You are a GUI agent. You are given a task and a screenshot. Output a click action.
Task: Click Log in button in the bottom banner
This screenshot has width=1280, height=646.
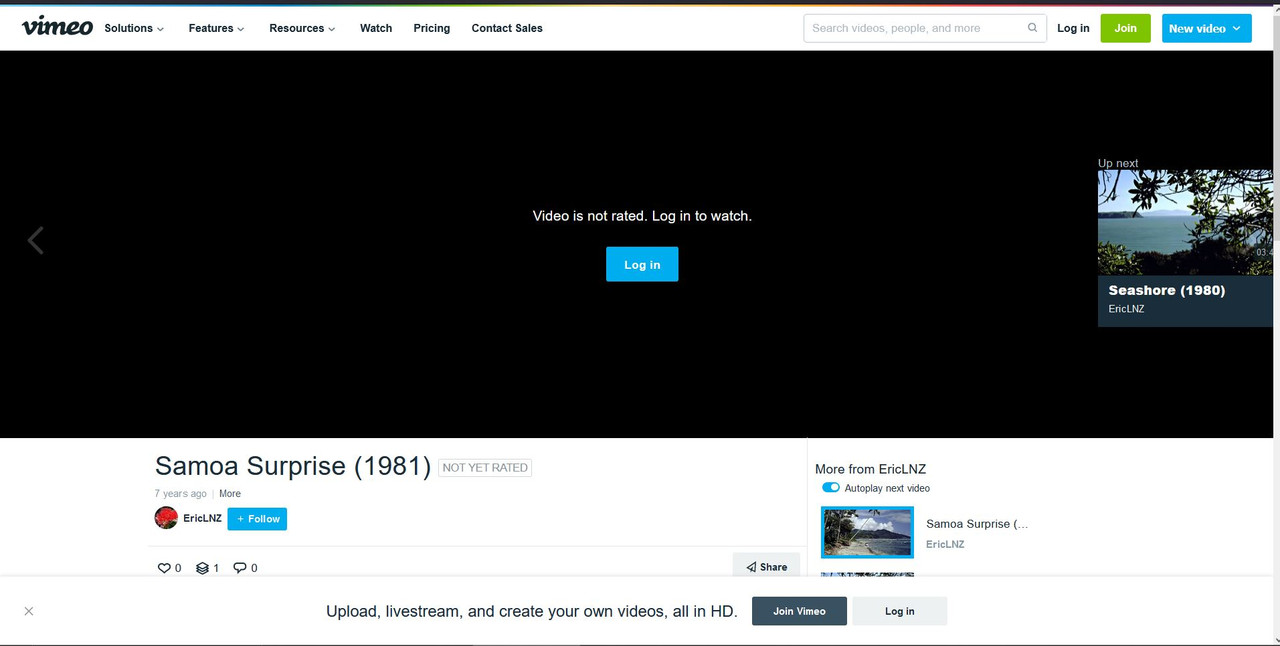coord(899,611)
